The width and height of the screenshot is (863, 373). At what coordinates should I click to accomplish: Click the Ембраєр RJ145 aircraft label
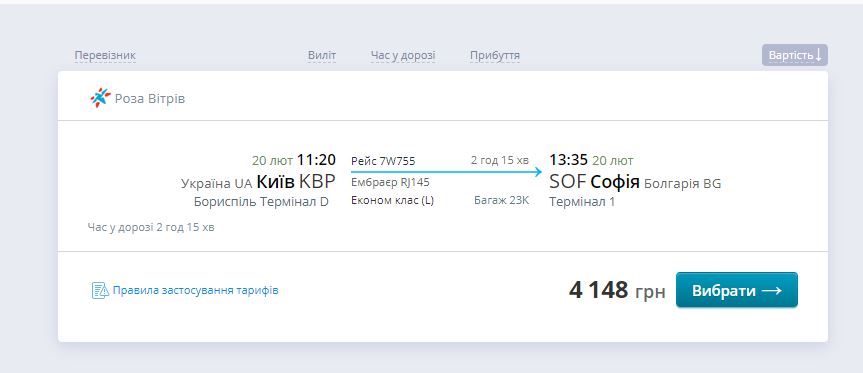coord(390,182)
